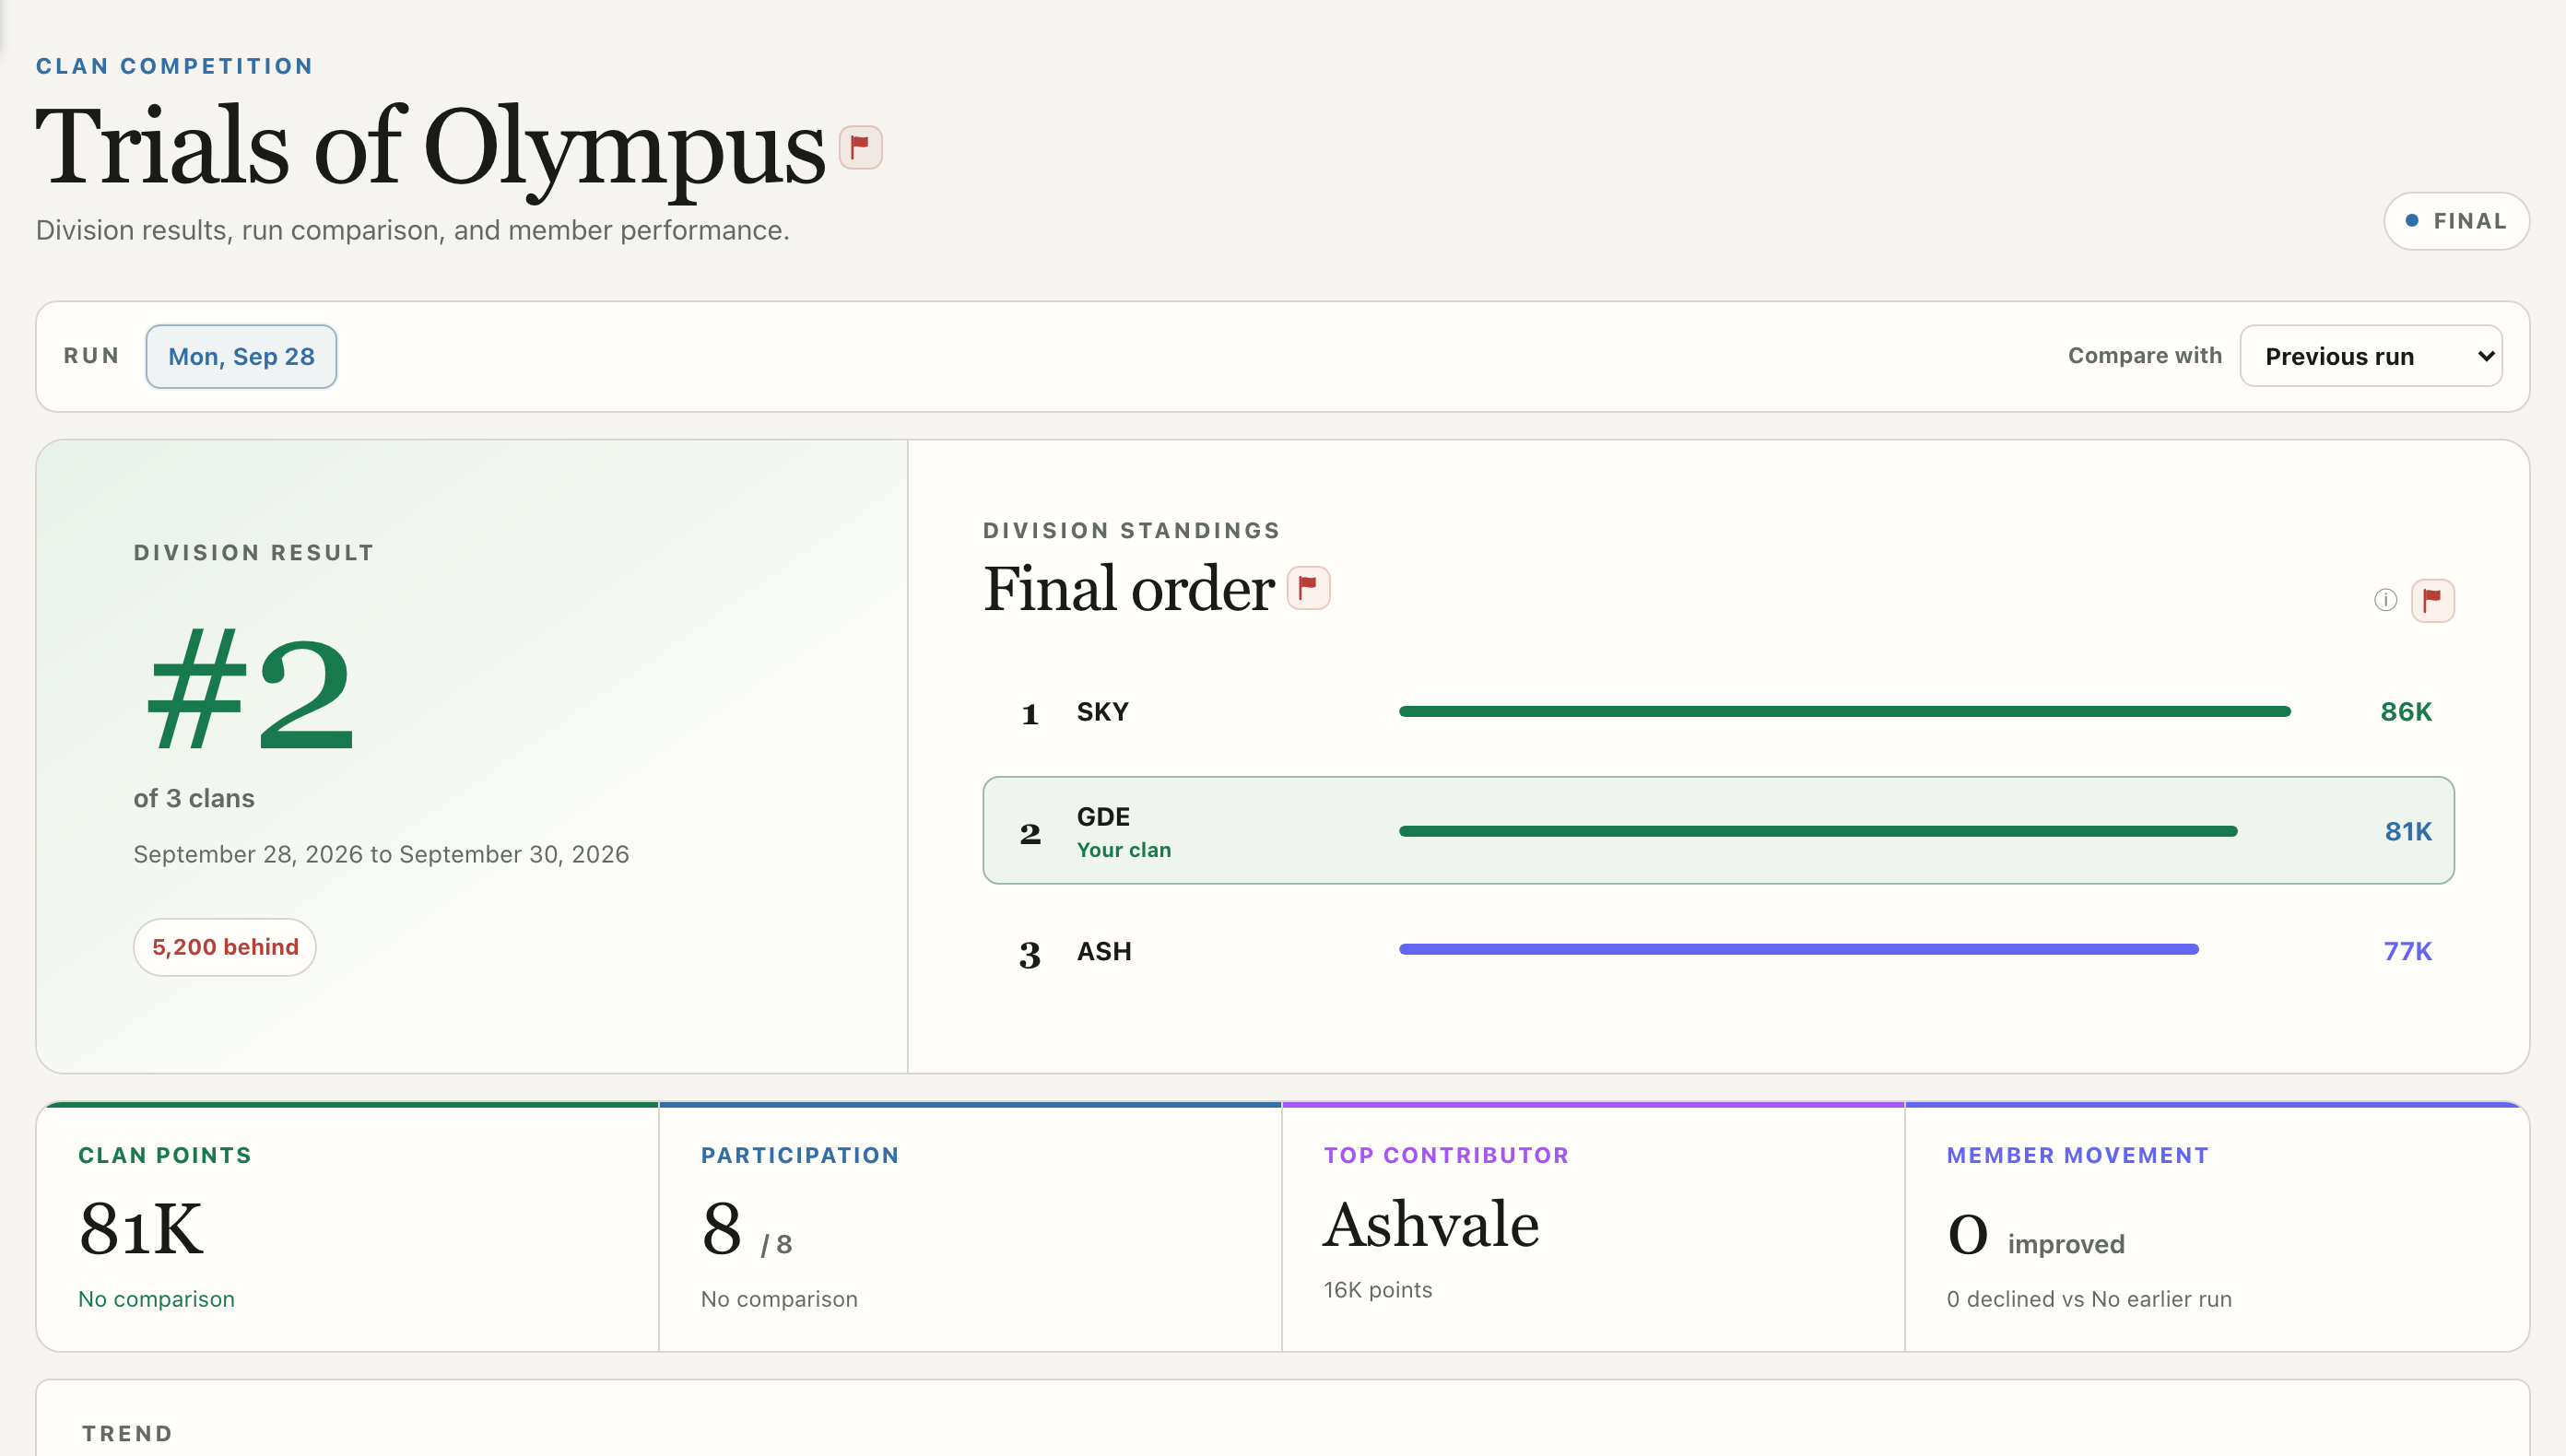The width and height of the screenshot is (2566, 1456).
Task: Click the flag icon beside Trials of Olympus
Action: pos(860,148)
